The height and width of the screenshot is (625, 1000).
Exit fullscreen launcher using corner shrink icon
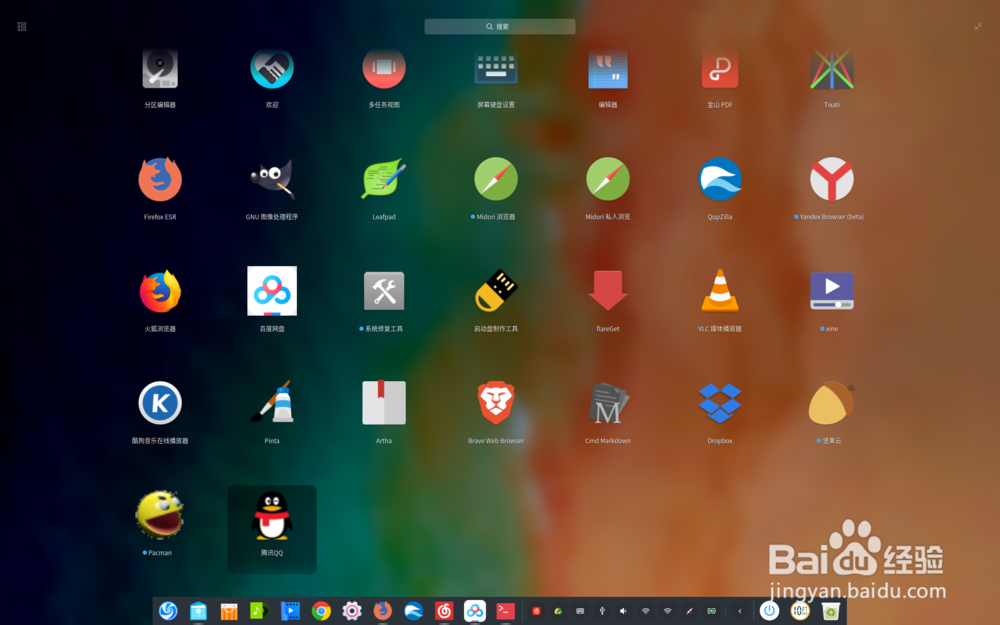978,26
